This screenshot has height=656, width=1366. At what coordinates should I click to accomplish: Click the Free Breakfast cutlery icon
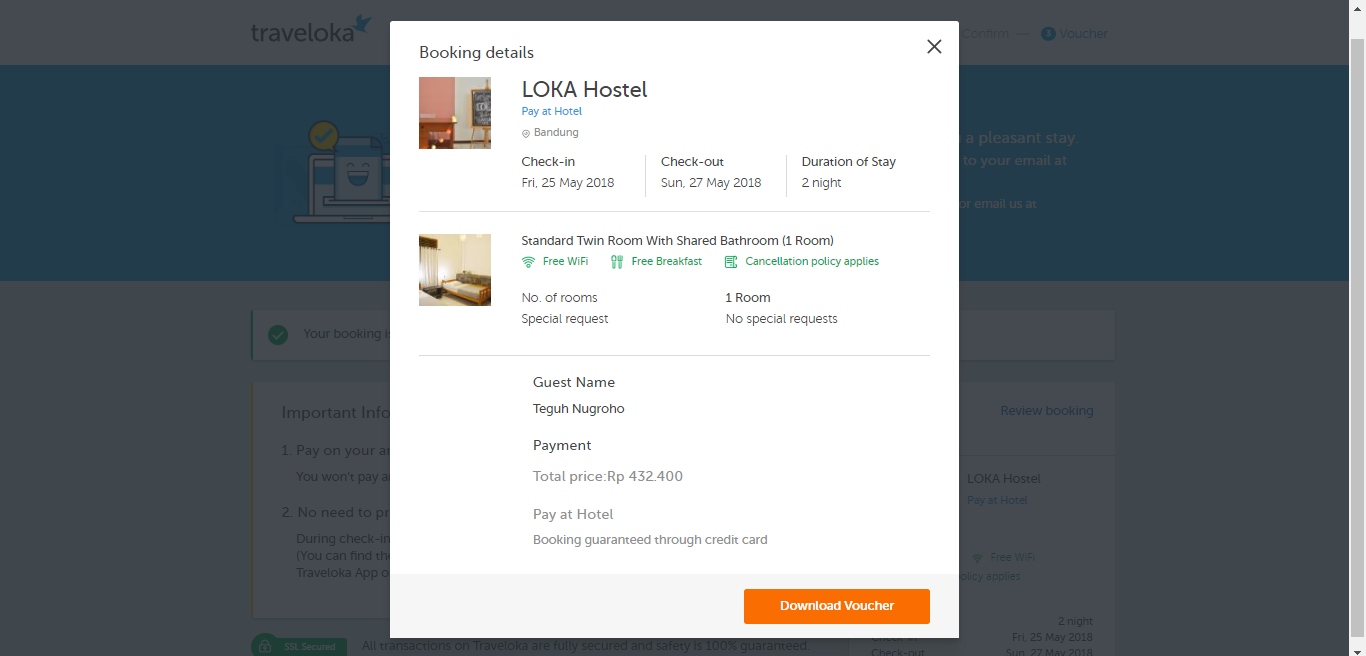(617, 262)
